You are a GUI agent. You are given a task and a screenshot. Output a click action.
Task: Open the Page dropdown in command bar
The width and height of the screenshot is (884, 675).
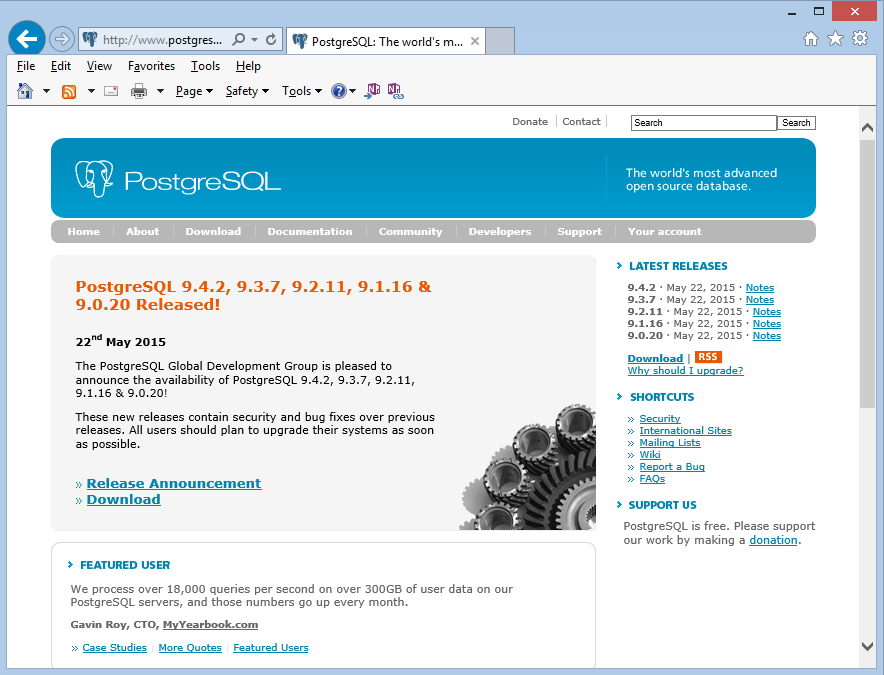coord(194,91)
